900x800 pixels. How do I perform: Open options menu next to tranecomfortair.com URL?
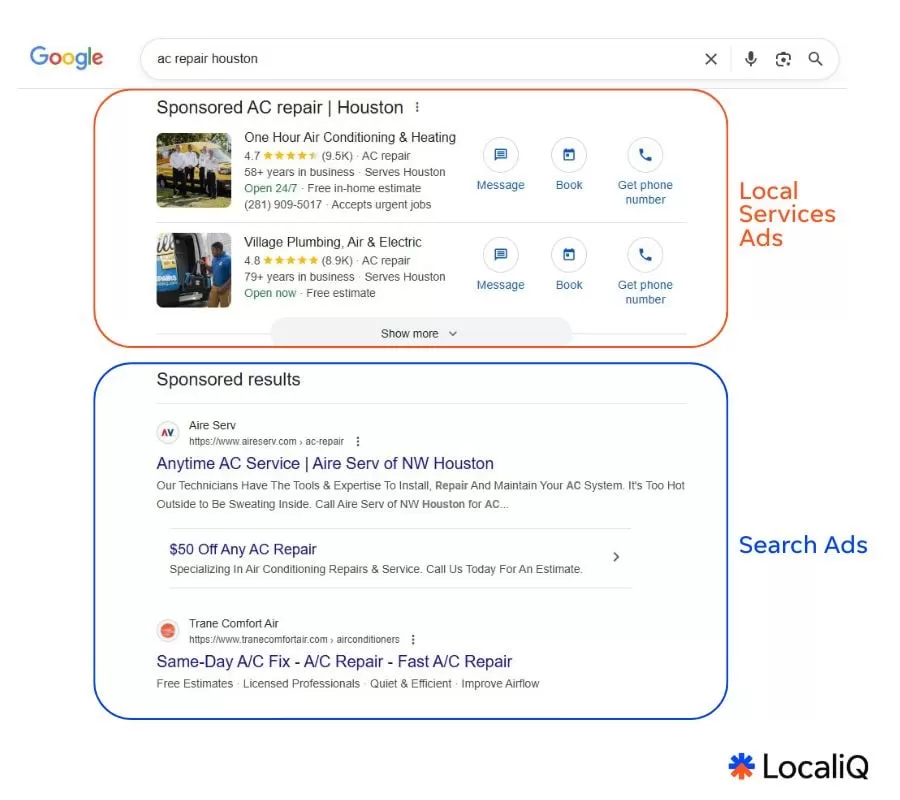[413, 639]
